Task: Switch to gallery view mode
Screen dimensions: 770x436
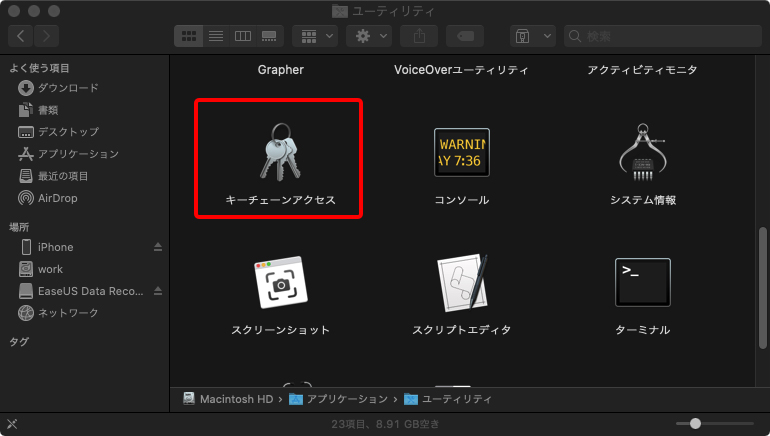Action: (269, 36)
